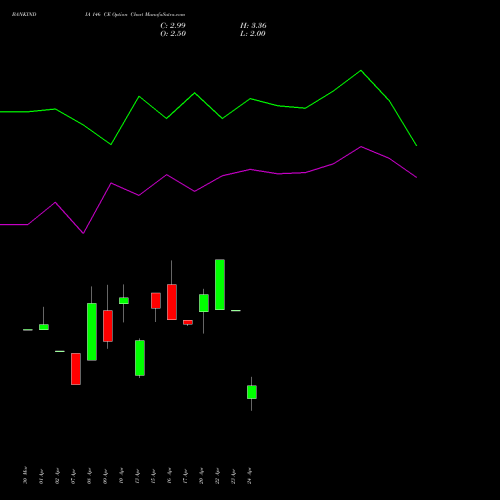Click the high value 'H: 3.36'
Viewport: 500px width, 500px height.
pyautogui.click(x=253, y=26)
